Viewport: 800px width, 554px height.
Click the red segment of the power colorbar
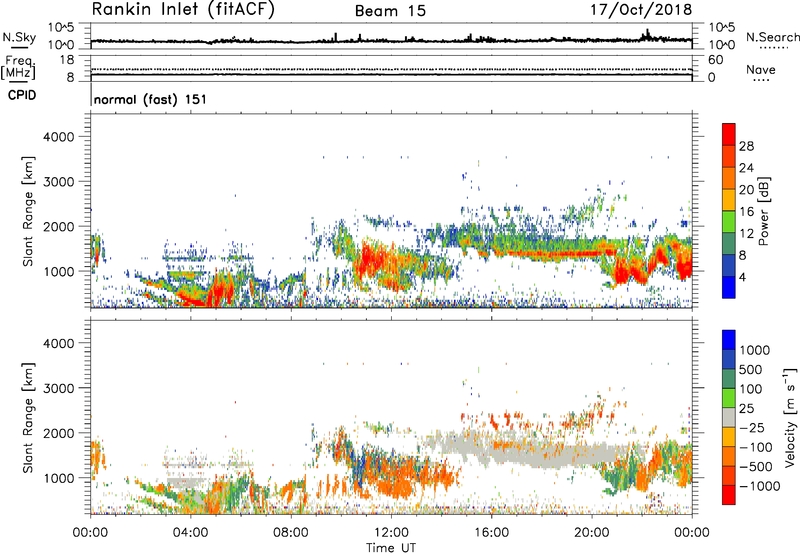click(x=729, y=134)
